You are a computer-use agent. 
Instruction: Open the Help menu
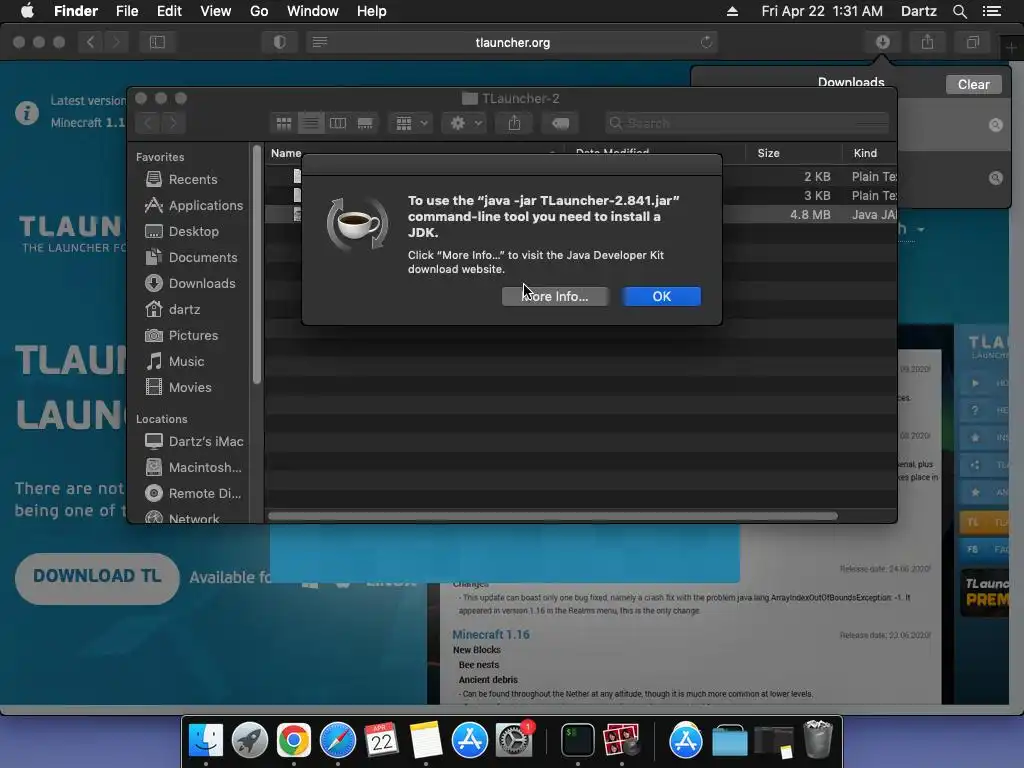click(372, 11)
